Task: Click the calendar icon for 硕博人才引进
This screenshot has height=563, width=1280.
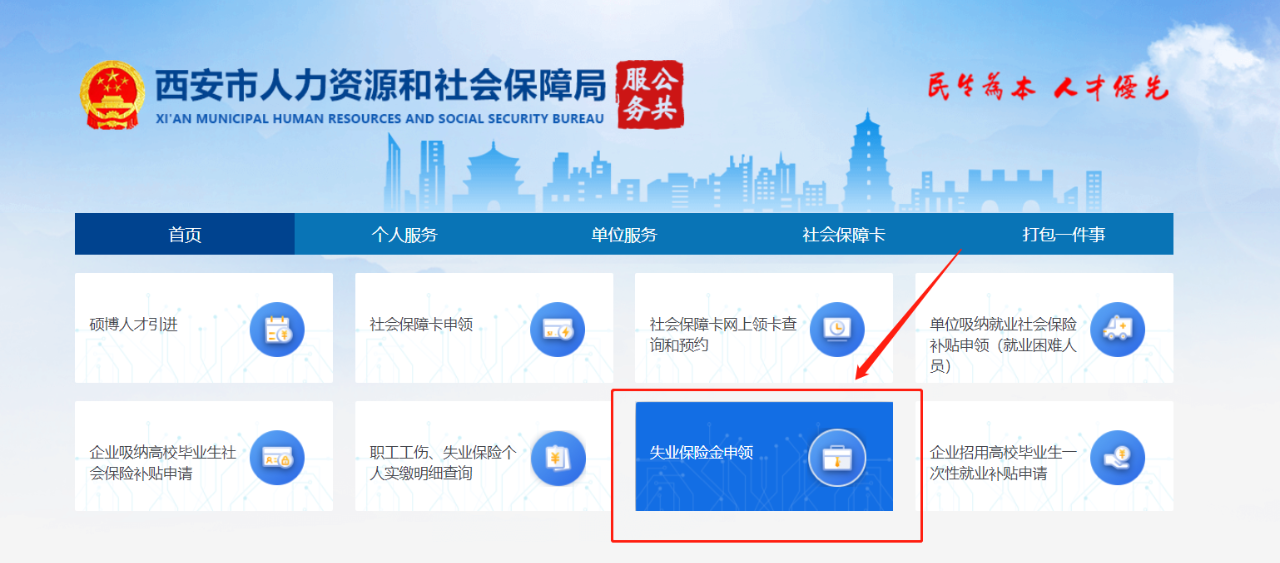Action: (277, 329)
